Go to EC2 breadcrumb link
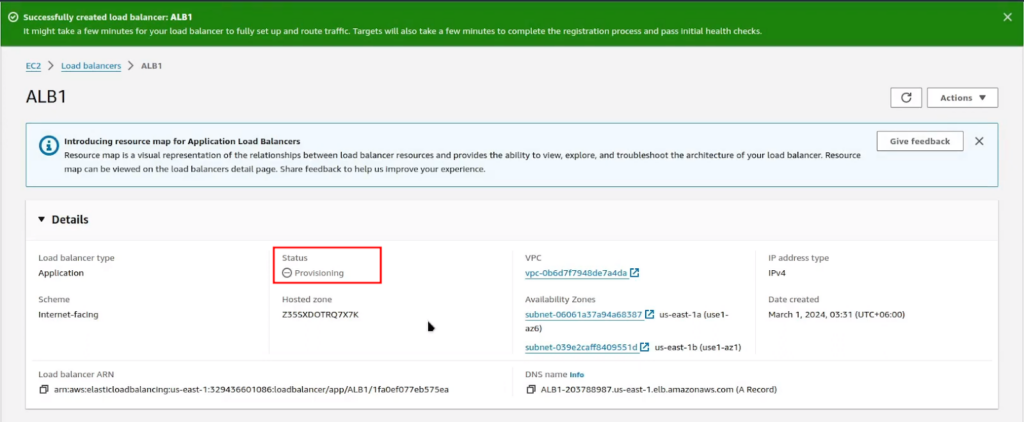Screen dimensions: 1024x422 33,66
